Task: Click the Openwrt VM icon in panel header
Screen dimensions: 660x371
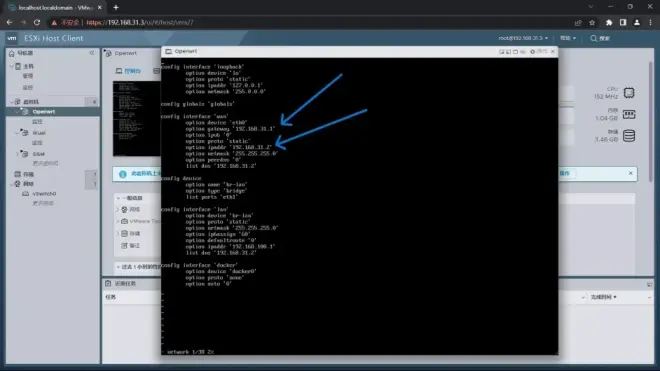Action: pyautogui.click(x=109, y=53)
